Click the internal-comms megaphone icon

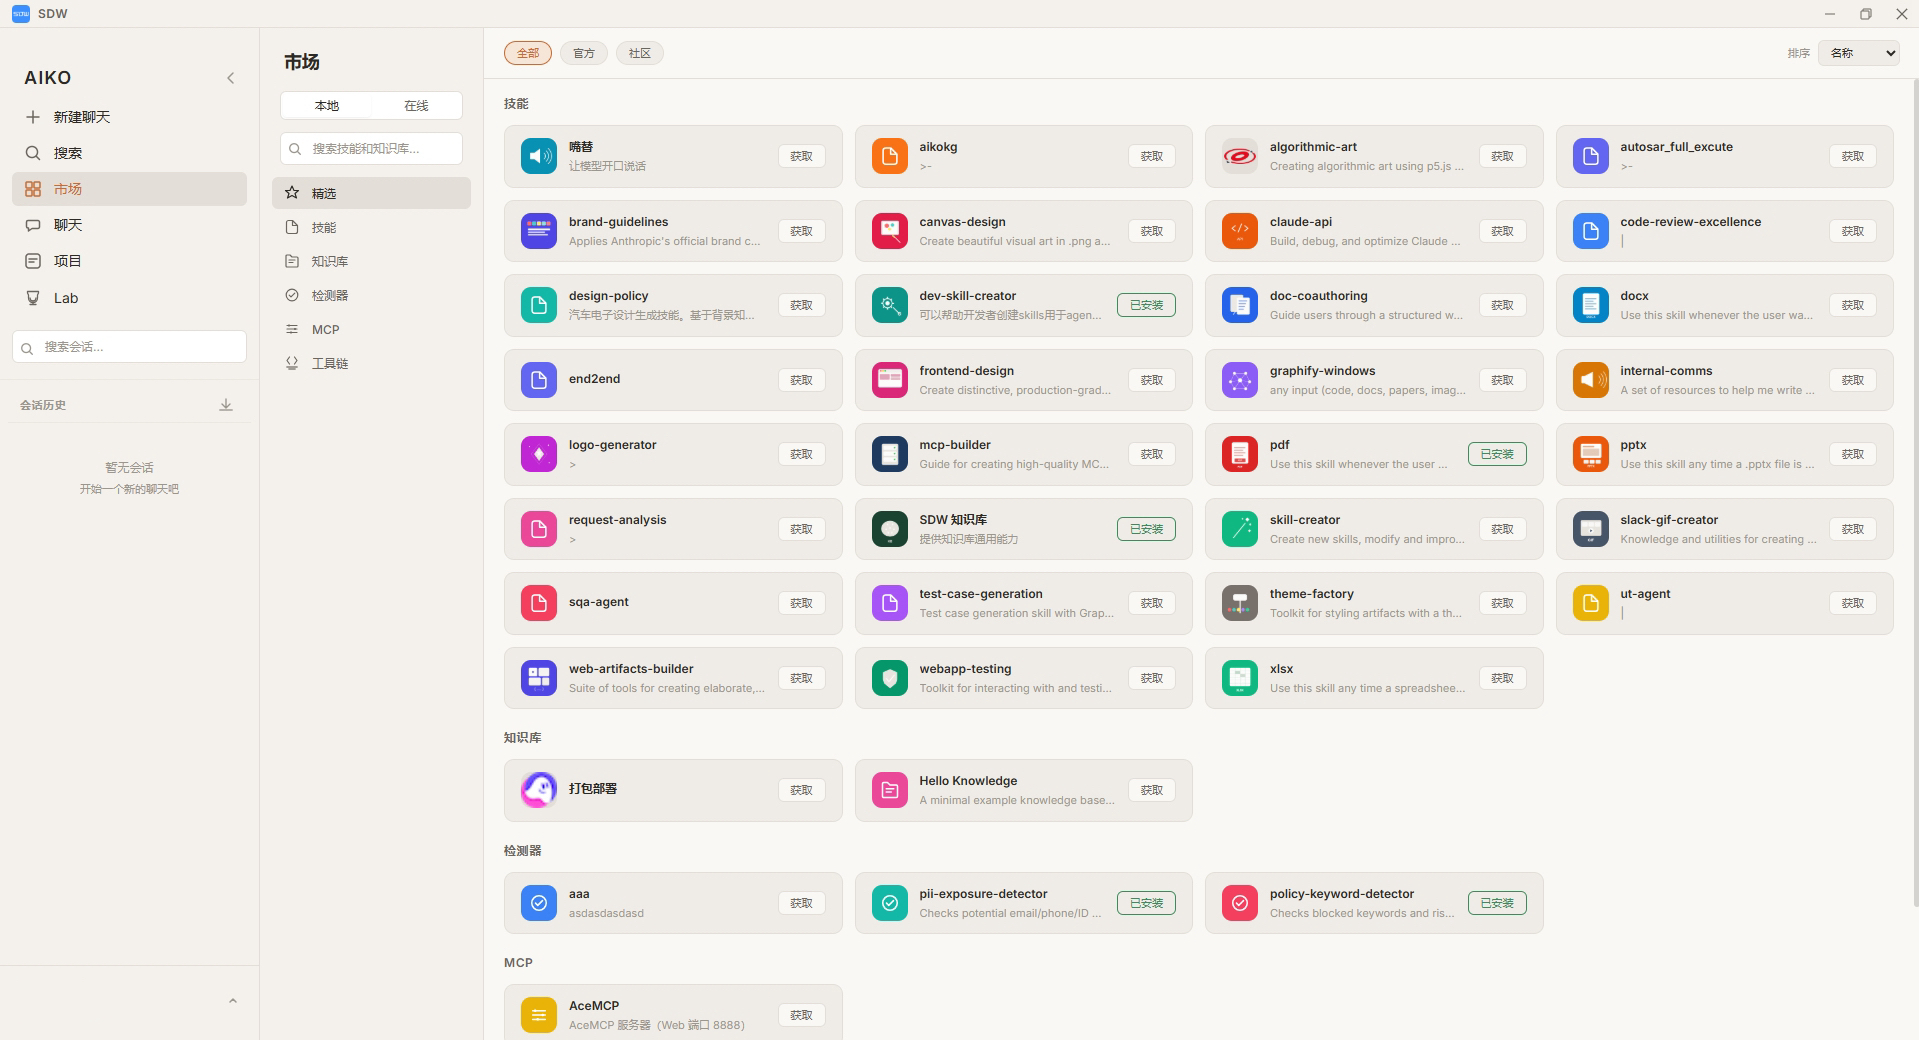(x=1590, y=380)
